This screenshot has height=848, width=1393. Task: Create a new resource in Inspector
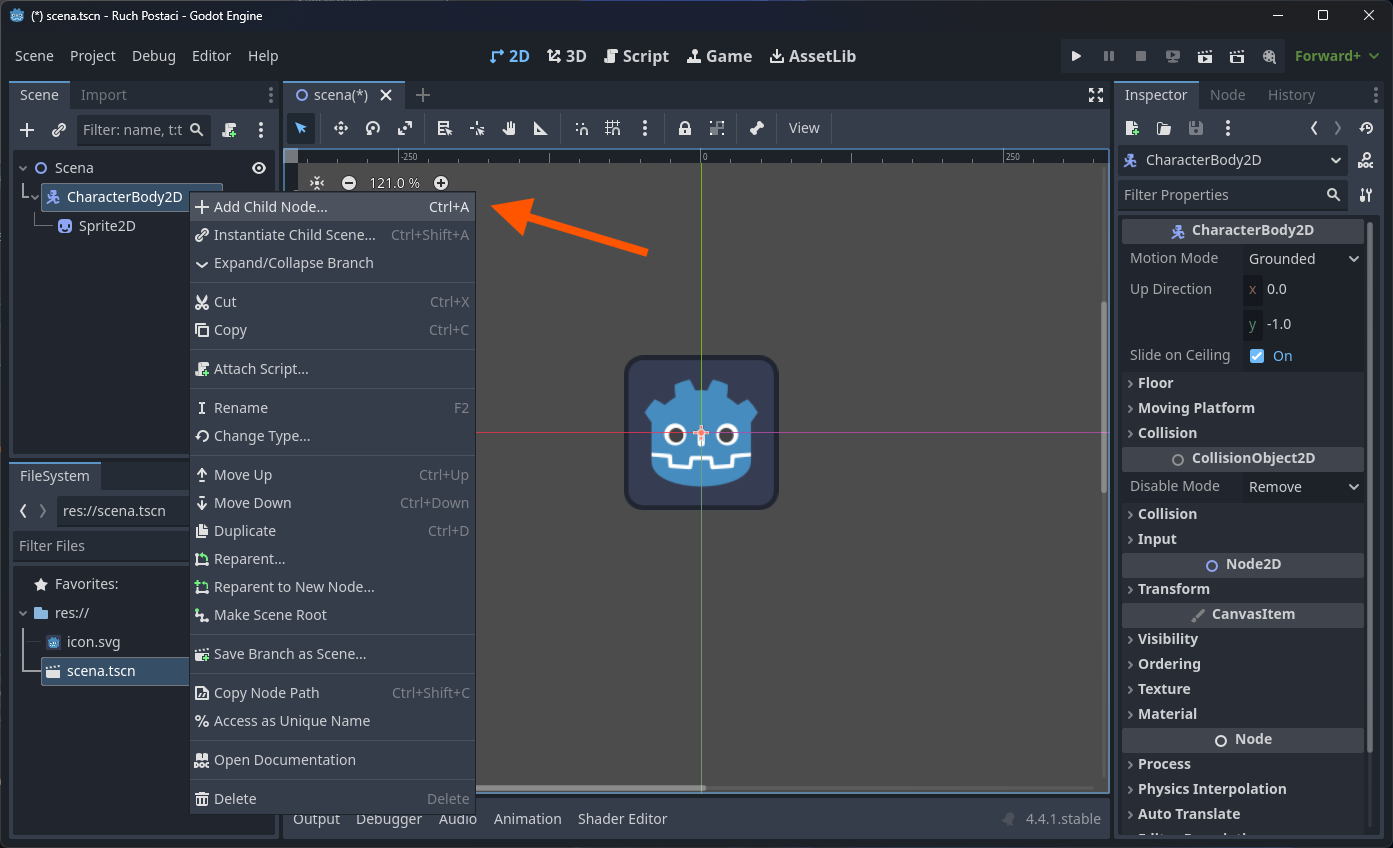1132,128
